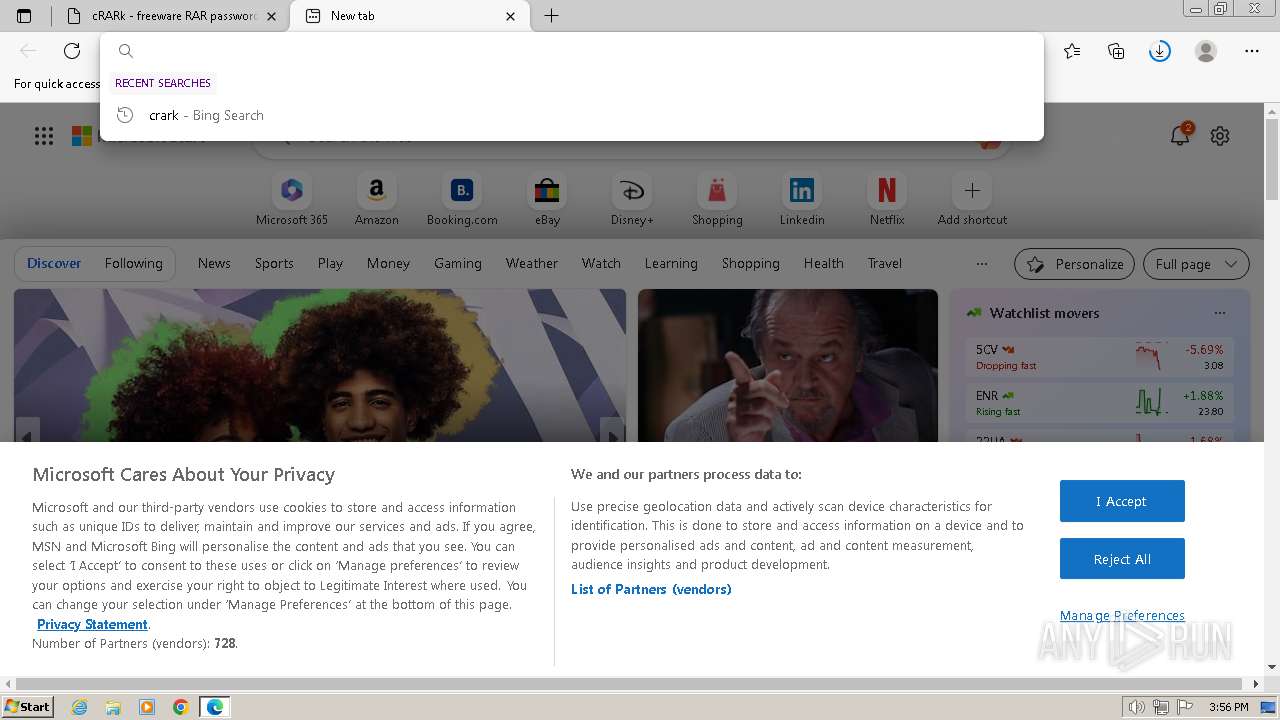Open the 5CV stock row

pos(1100,357)
